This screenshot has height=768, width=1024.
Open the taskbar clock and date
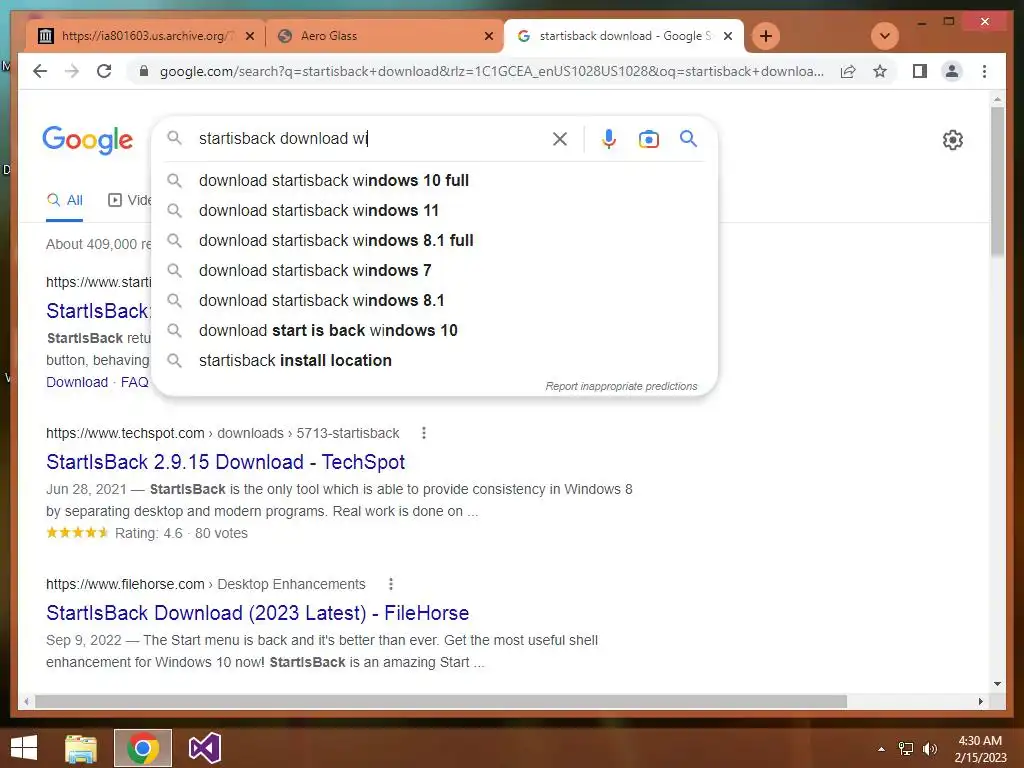tap(980, 748)
